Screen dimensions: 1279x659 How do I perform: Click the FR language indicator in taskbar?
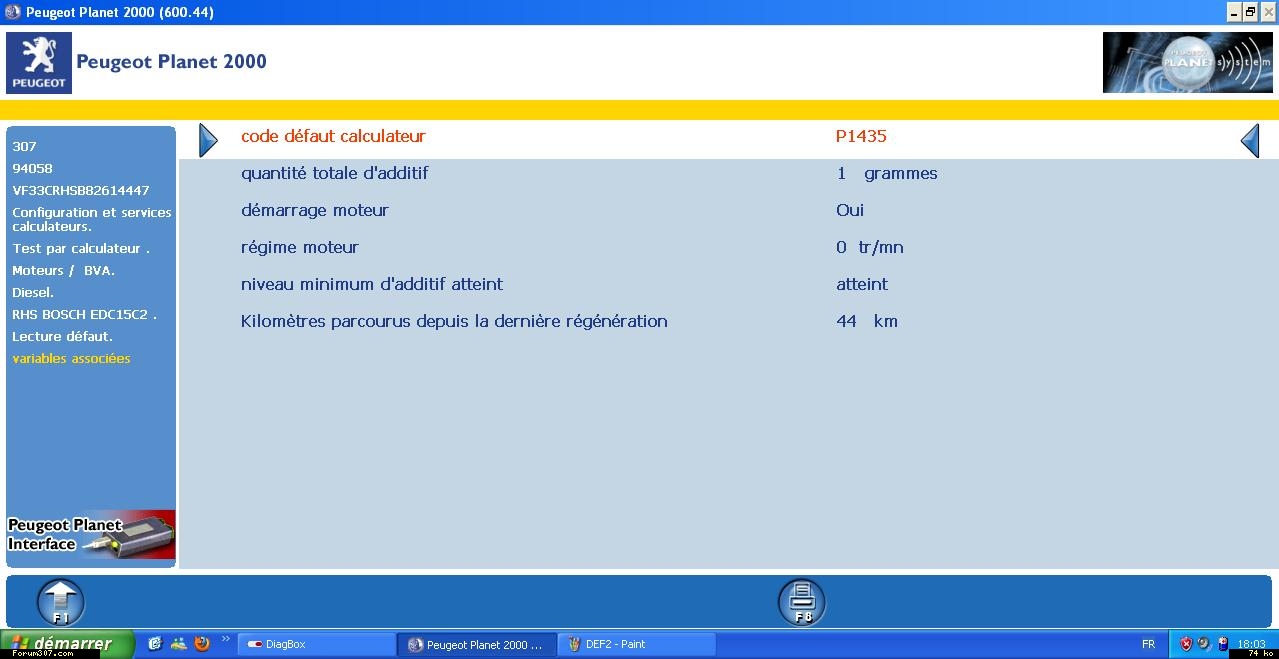click(x=1148, y=644)
